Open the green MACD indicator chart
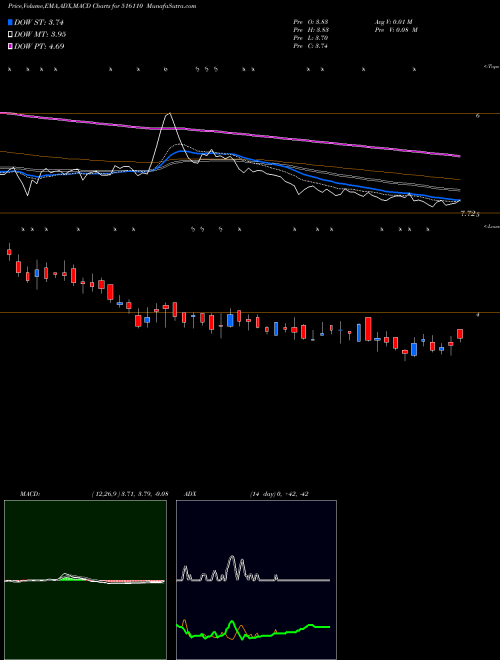The image size is (500, 660). click(x=85, y=580)
